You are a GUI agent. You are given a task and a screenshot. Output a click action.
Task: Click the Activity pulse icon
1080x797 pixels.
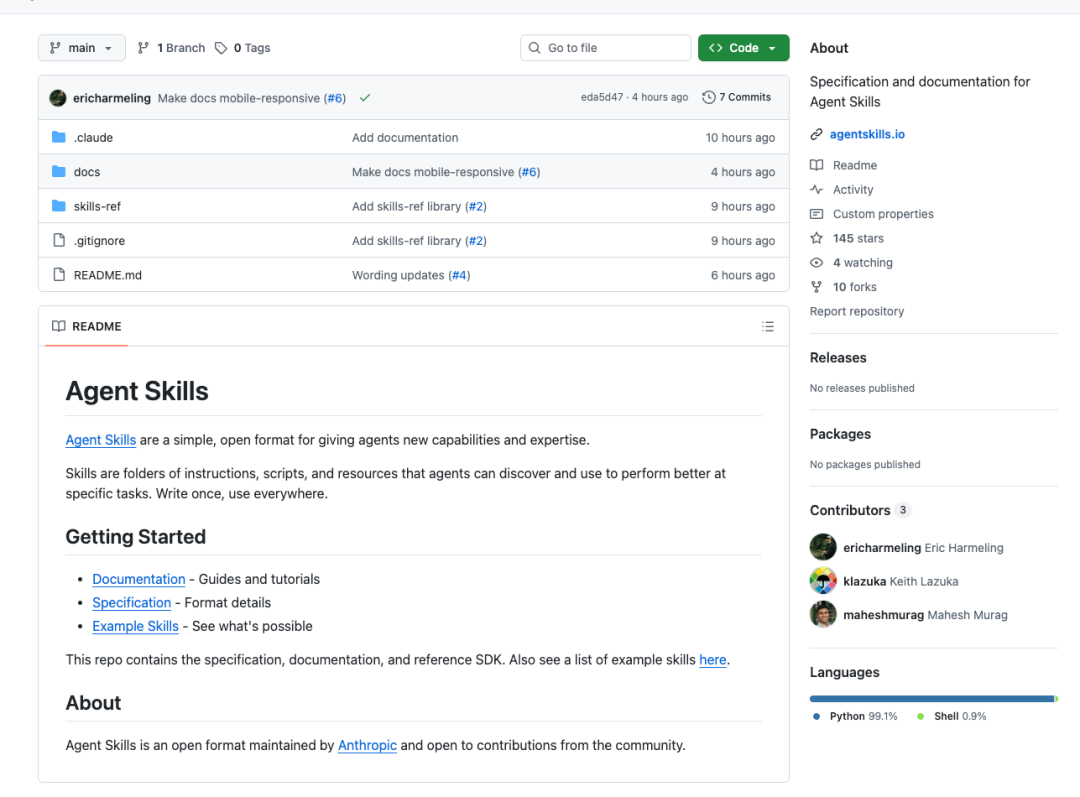[x=817, y=190]
